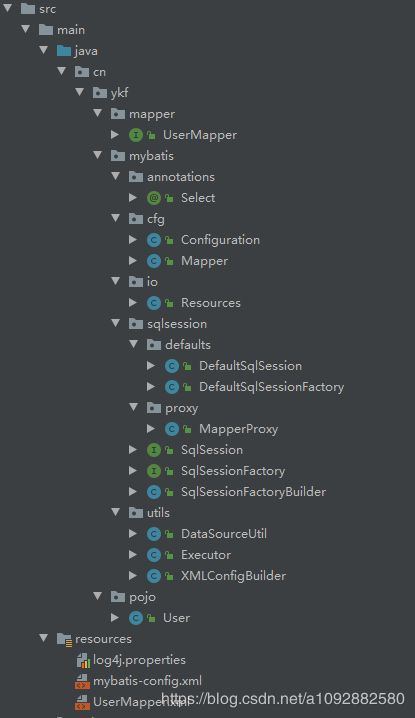Collapse the sqlsession package arrow
Viewport: 415px width, 718px height.
[116, 323]
